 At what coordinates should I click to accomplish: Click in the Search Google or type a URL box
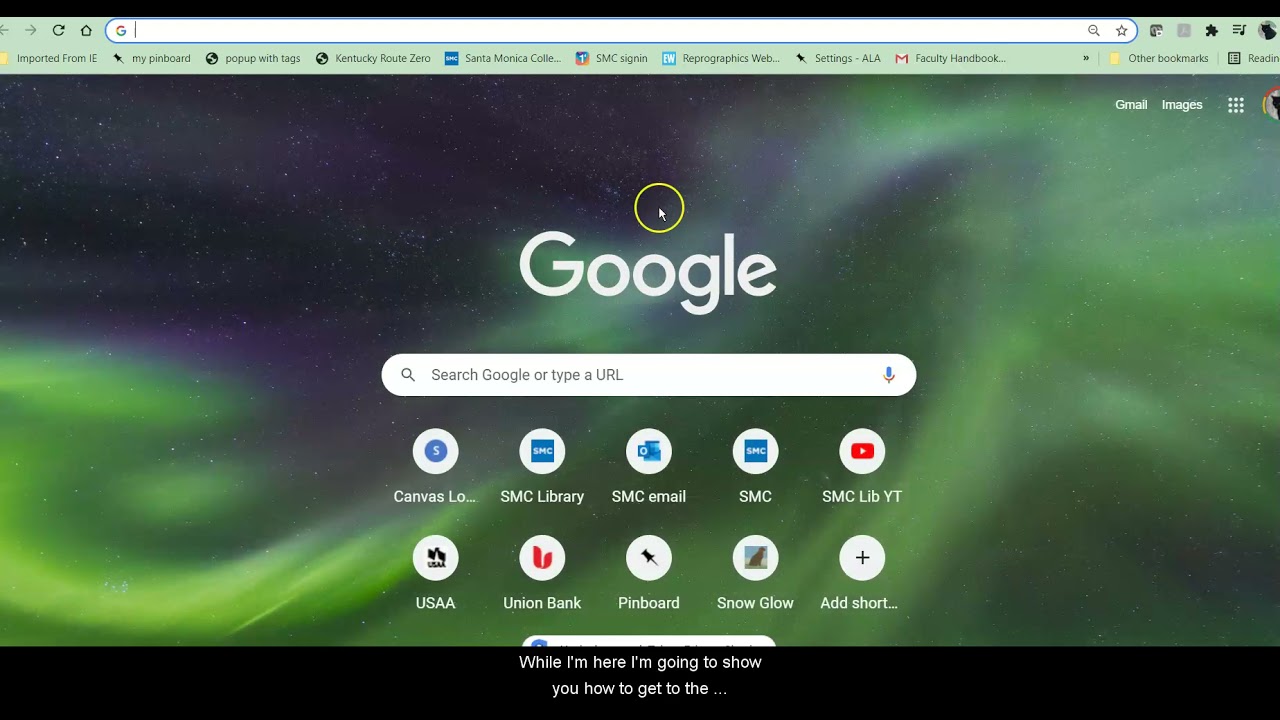pyautogui.click(x=648, y=375)
